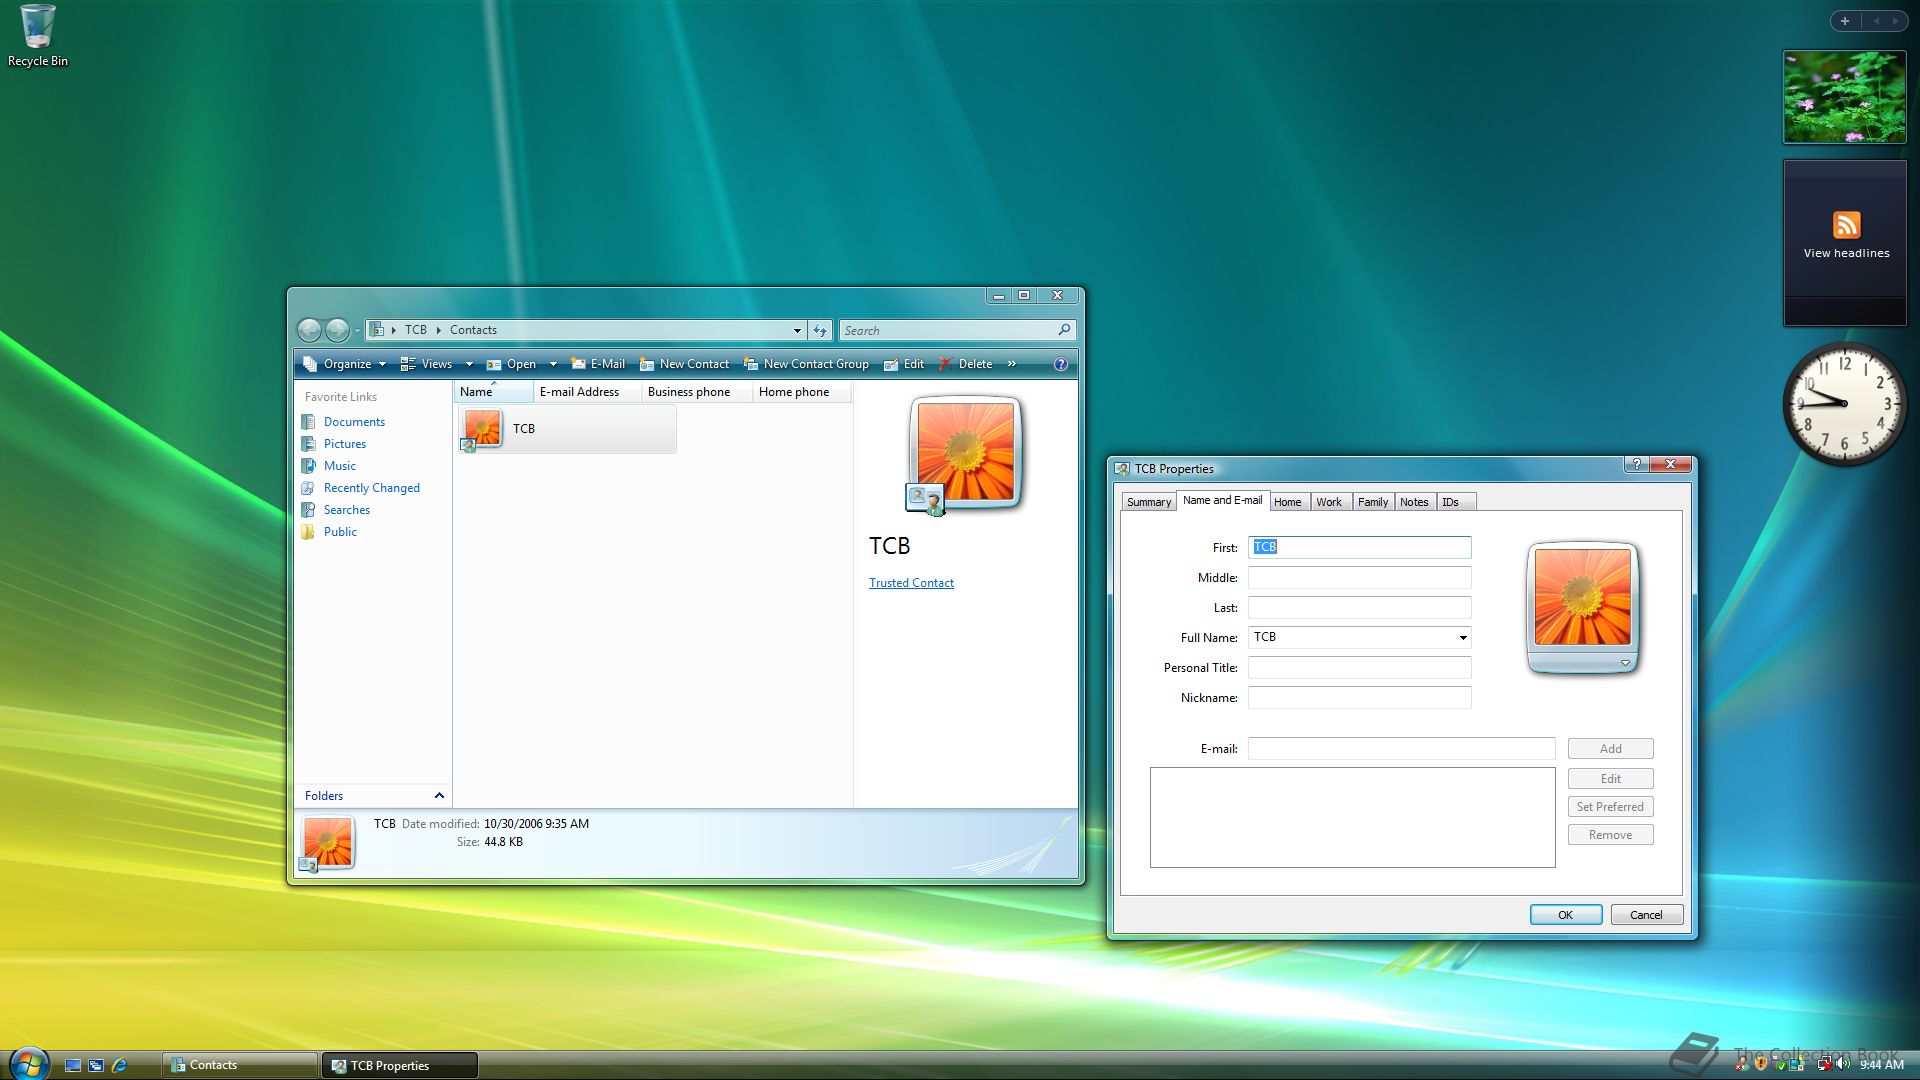This screenshot has width=1920, height=1080.
Task: Click the Explorer help question mark icon
Action: pyautogui.click(x=1061, y=364)
